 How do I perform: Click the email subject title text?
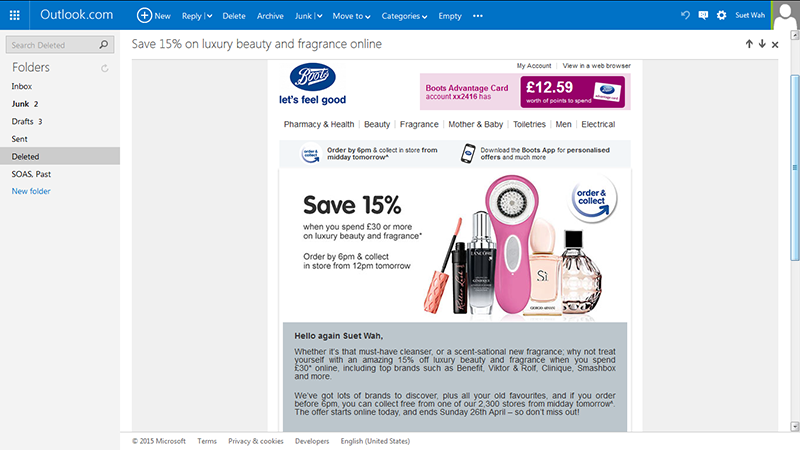257,44
